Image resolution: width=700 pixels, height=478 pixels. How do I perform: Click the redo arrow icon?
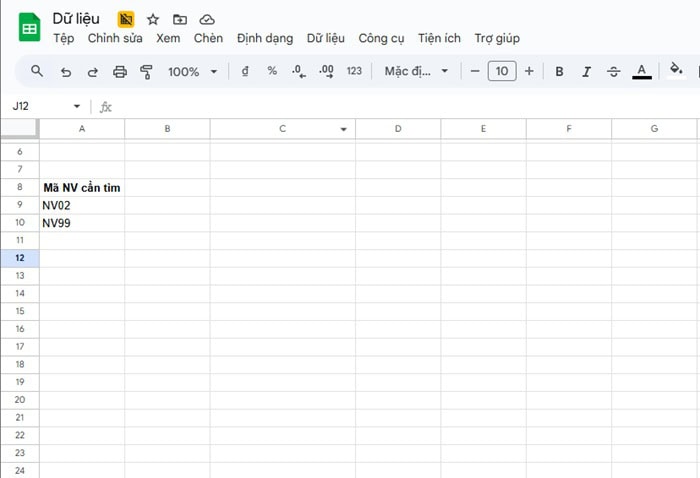(93, 71)
